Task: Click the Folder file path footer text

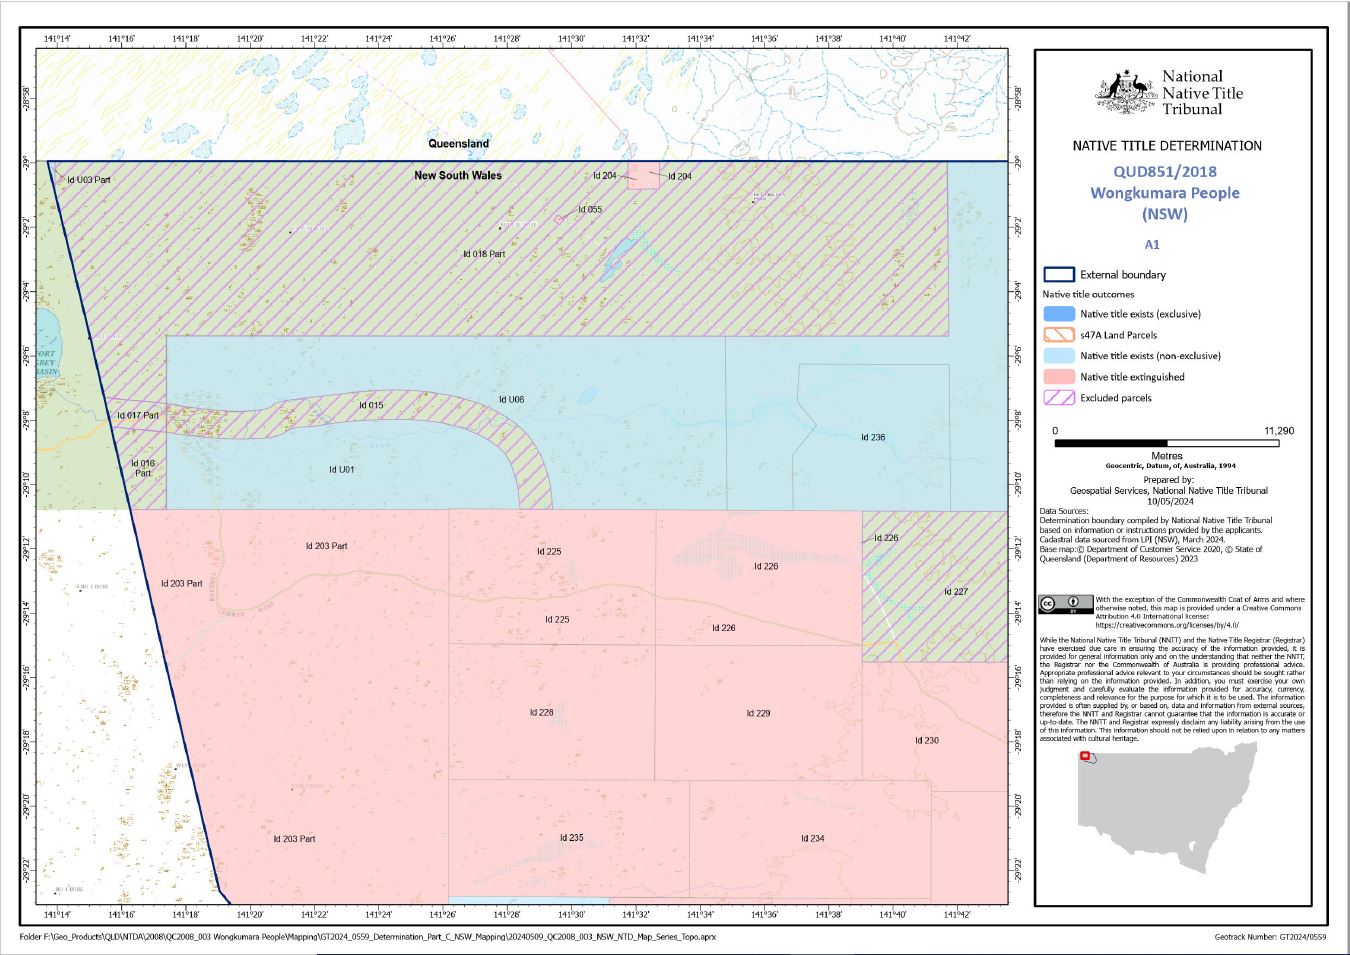Action: click(x=367, y=937)
